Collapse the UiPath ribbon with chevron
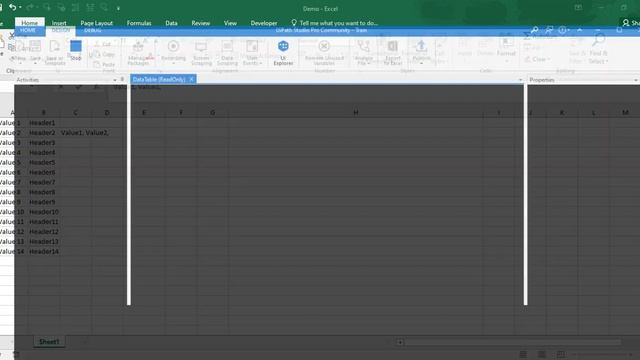640x360 pixels. (580, 30)
